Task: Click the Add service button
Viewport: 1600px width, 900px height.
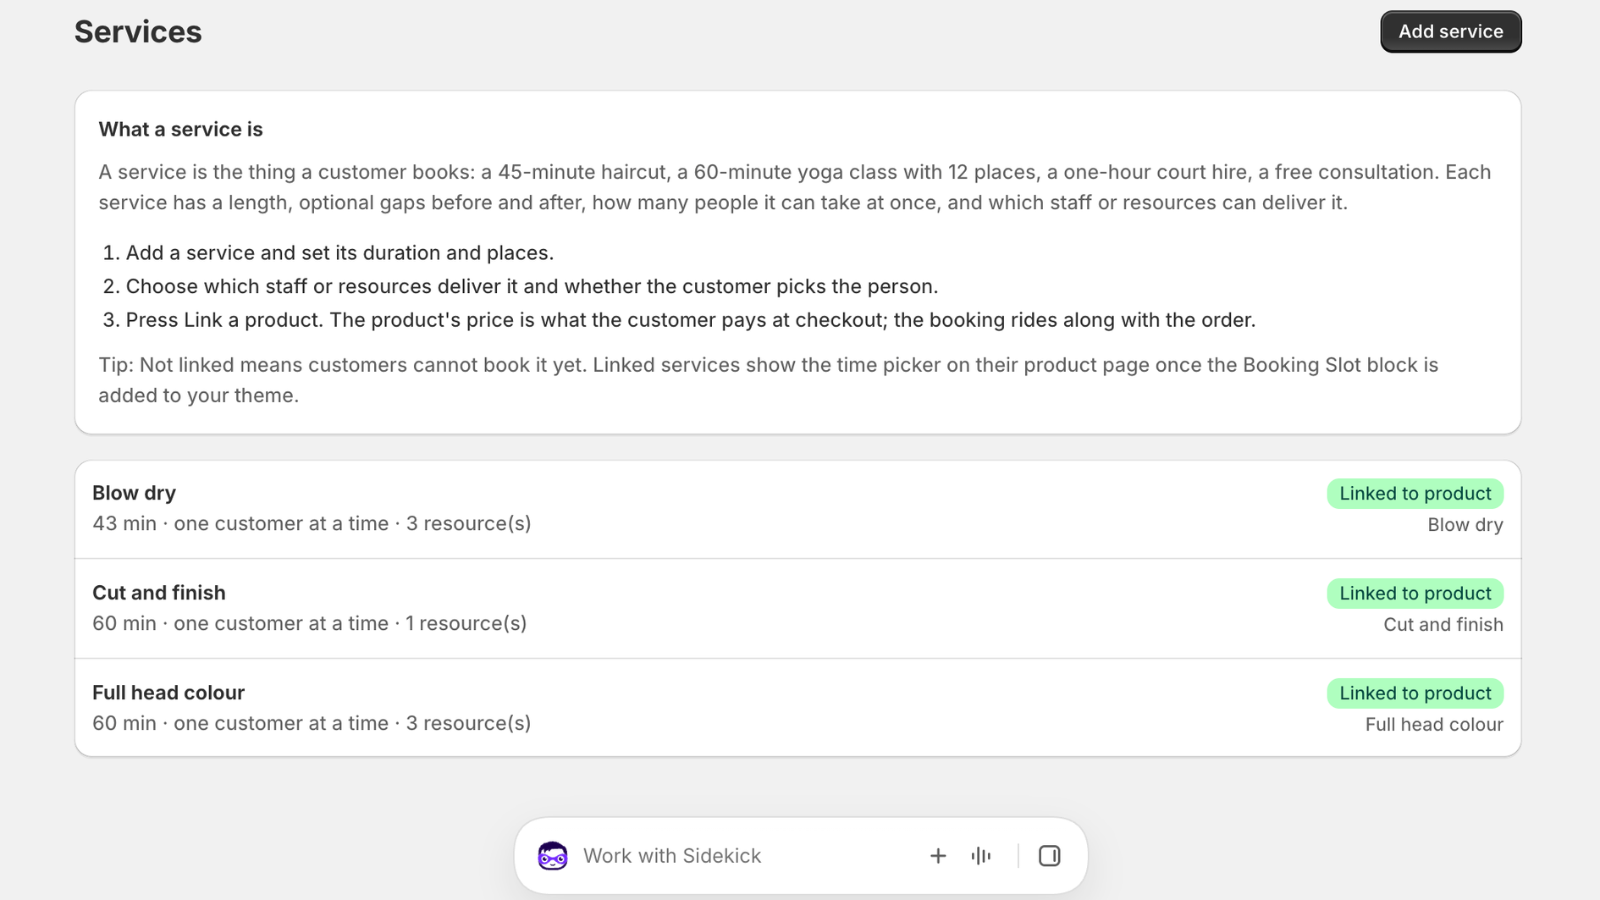Action: click(x=1450, y=32)
